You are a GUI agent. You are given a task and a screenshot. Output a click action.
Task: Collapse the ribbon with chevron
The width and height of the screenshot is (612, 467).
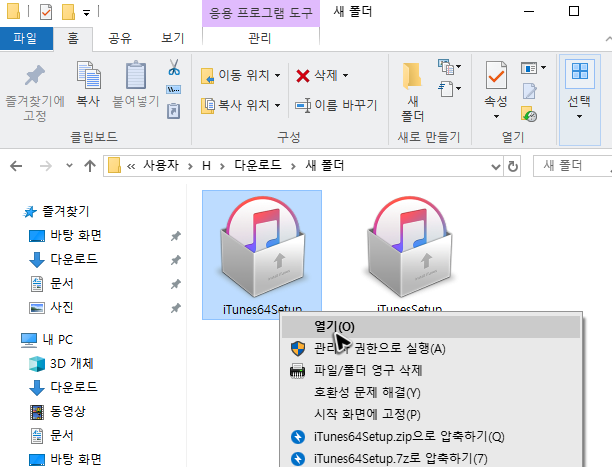click(608, 39)
